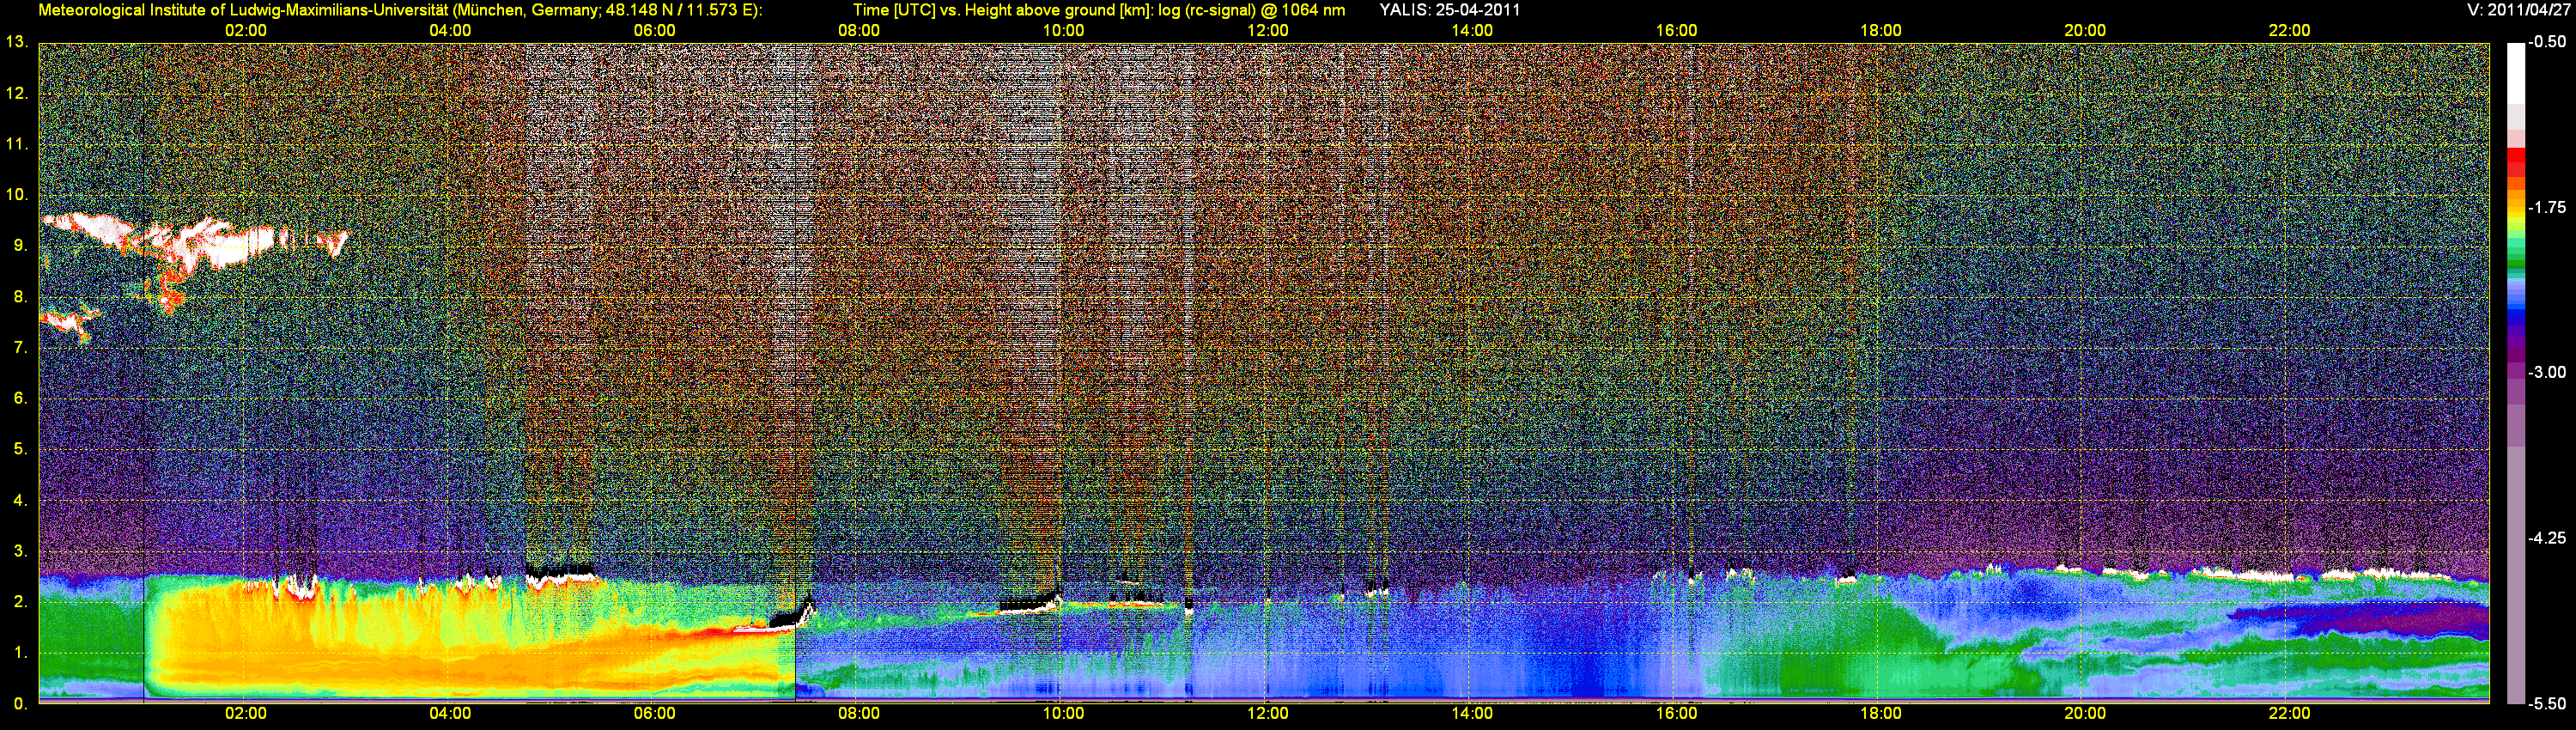The width and height of the screenshot is (2576, 730).
Task: Click the 5 km height axis label
Action: click(19, 449)
